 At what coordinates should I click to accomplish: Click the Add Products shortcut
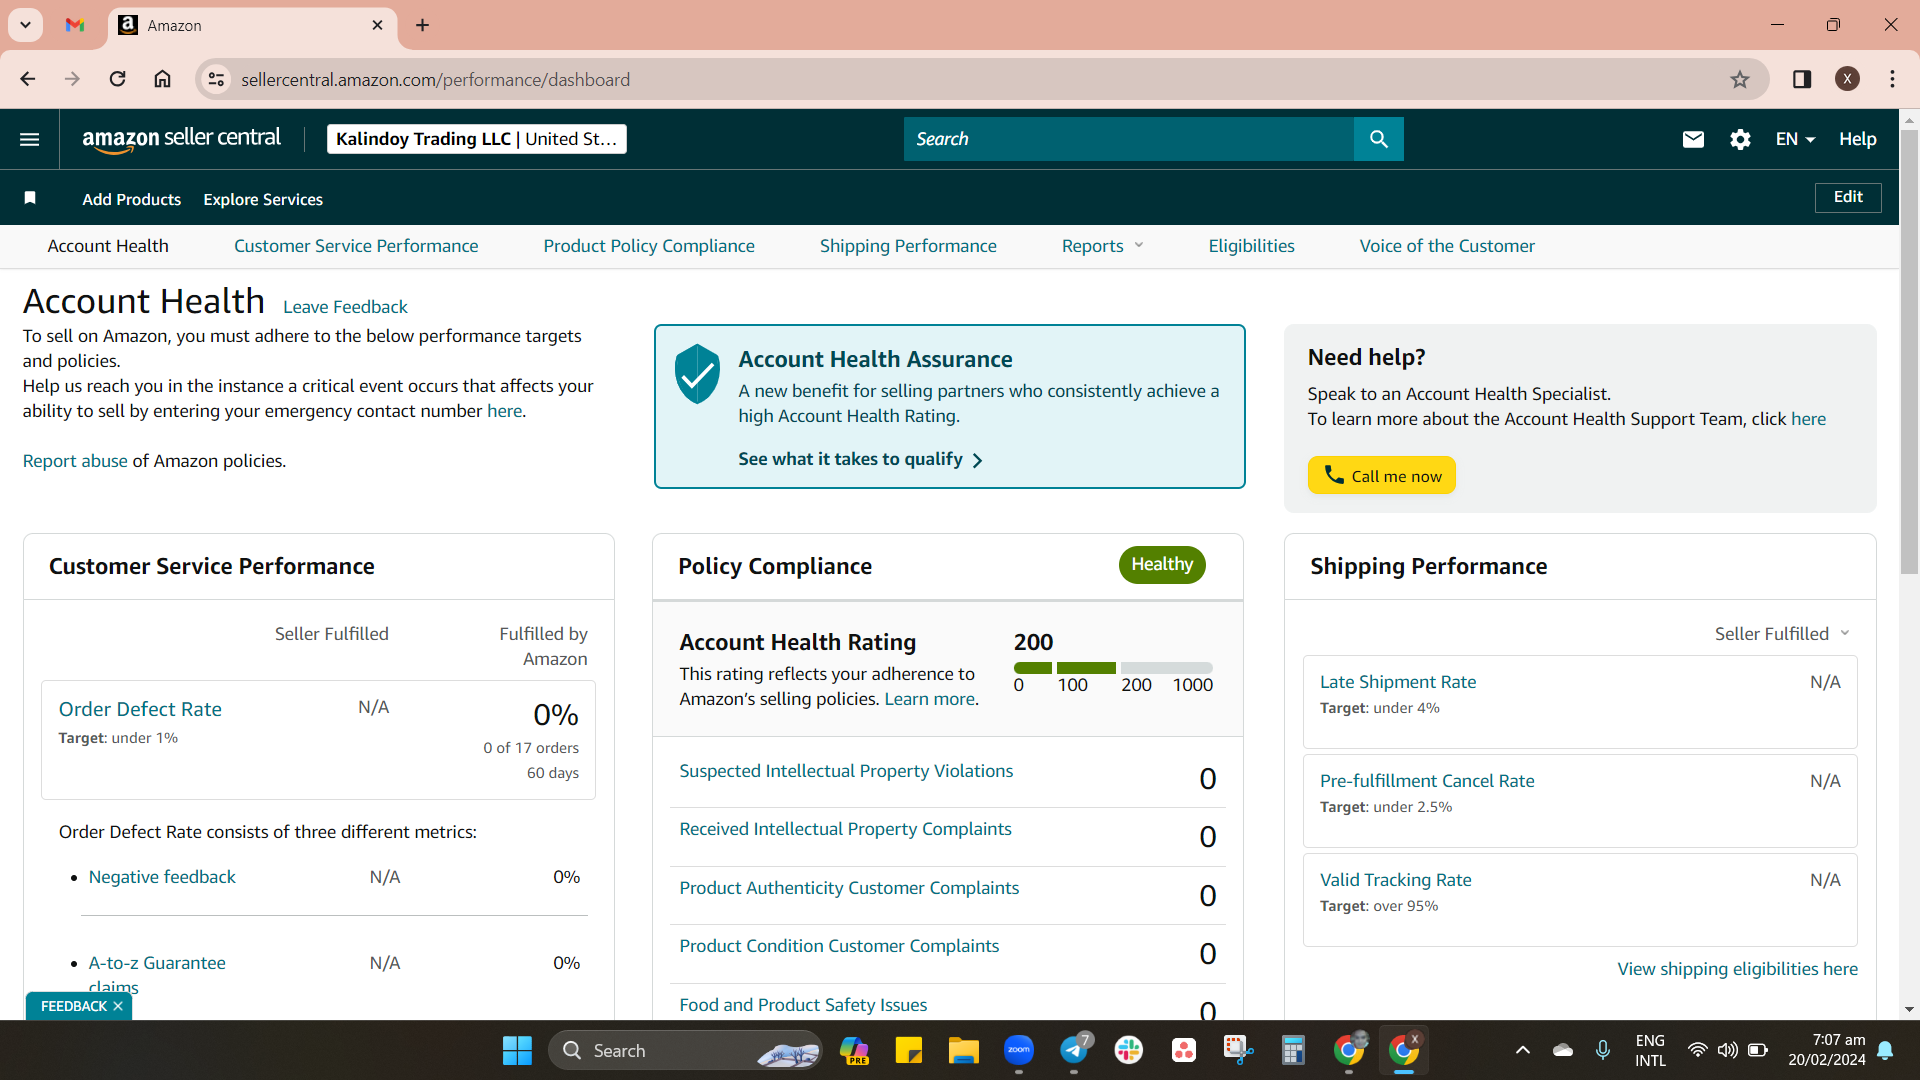(x=132, y=199)
